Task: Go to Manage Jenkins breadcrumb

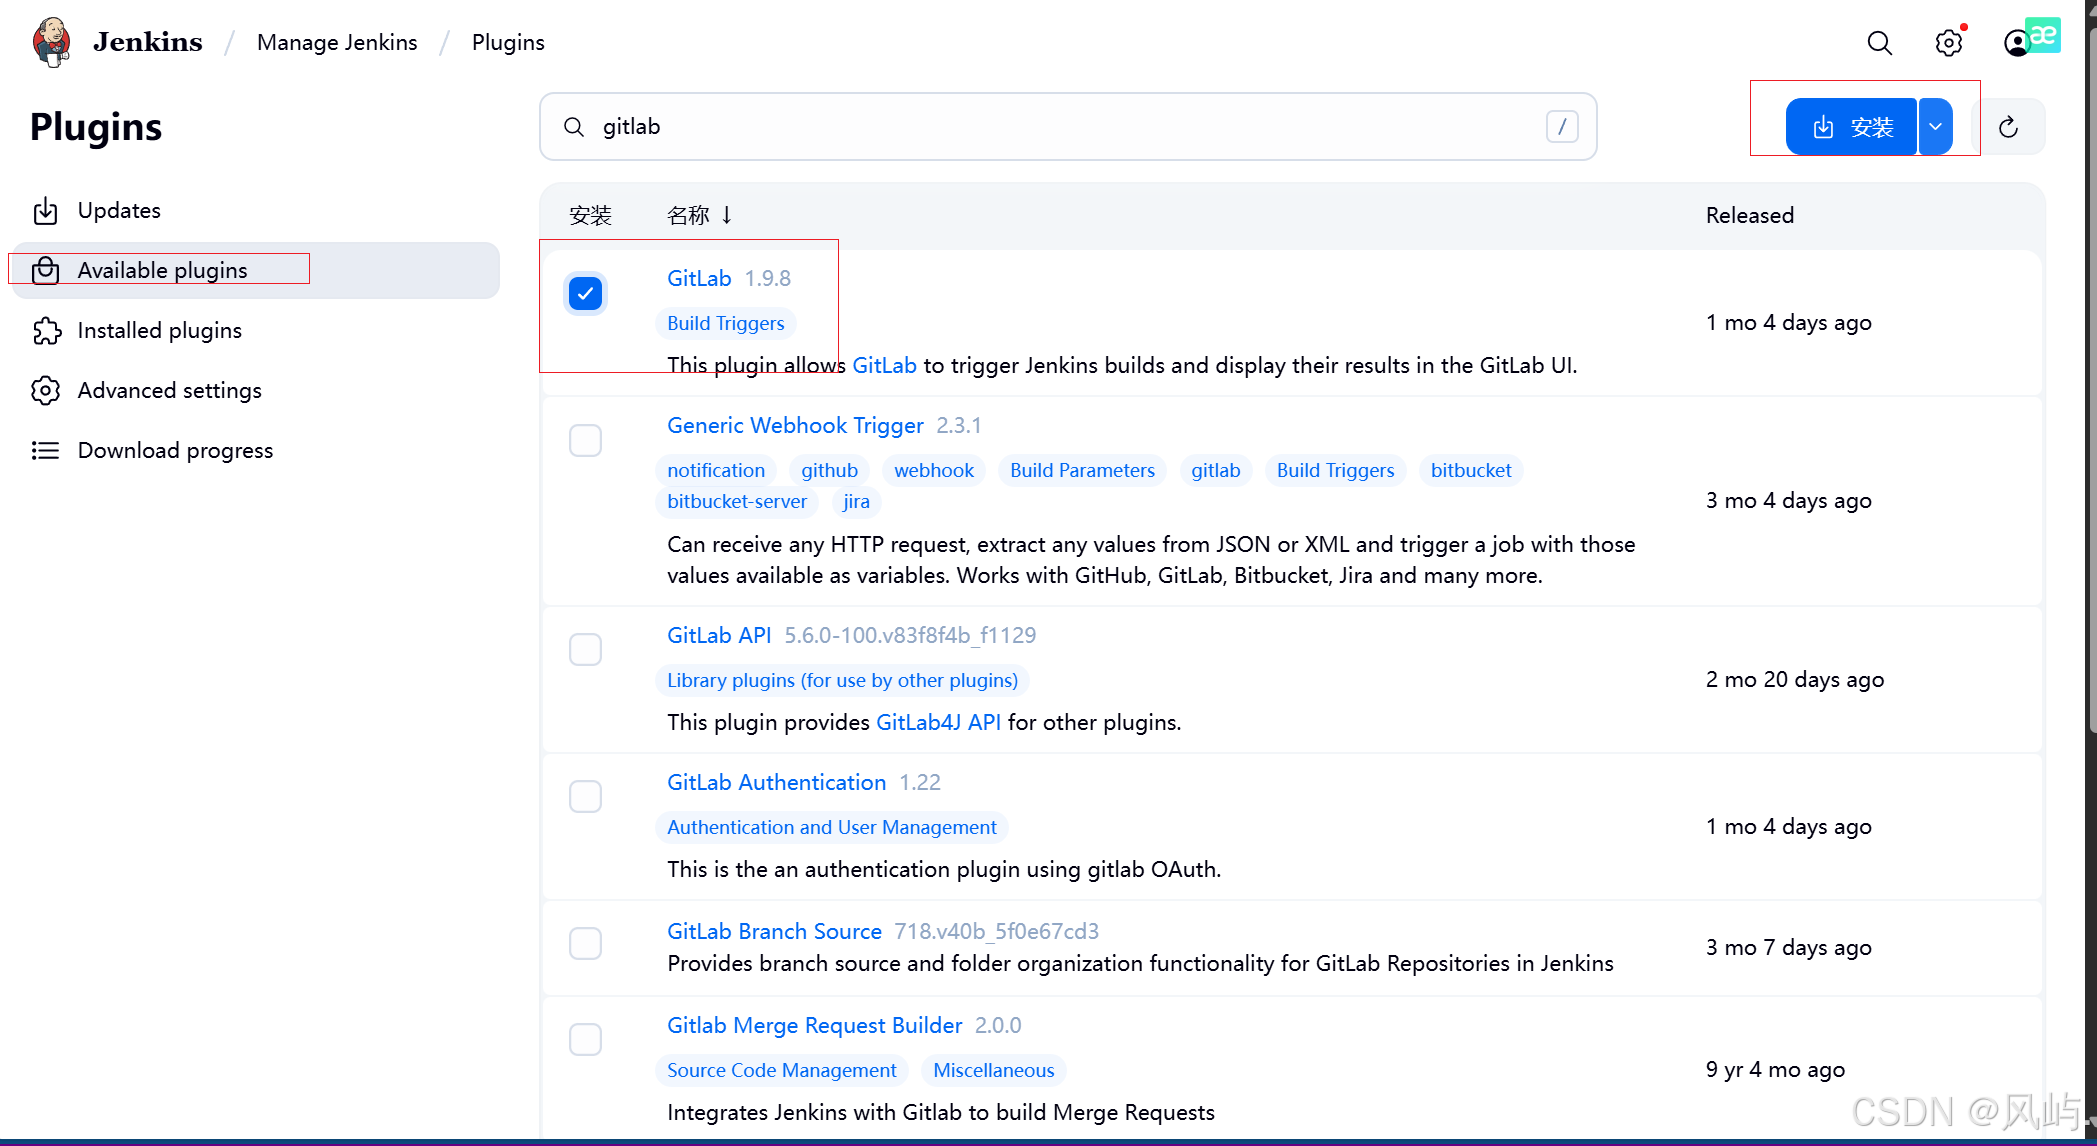Action: (337, 43)
